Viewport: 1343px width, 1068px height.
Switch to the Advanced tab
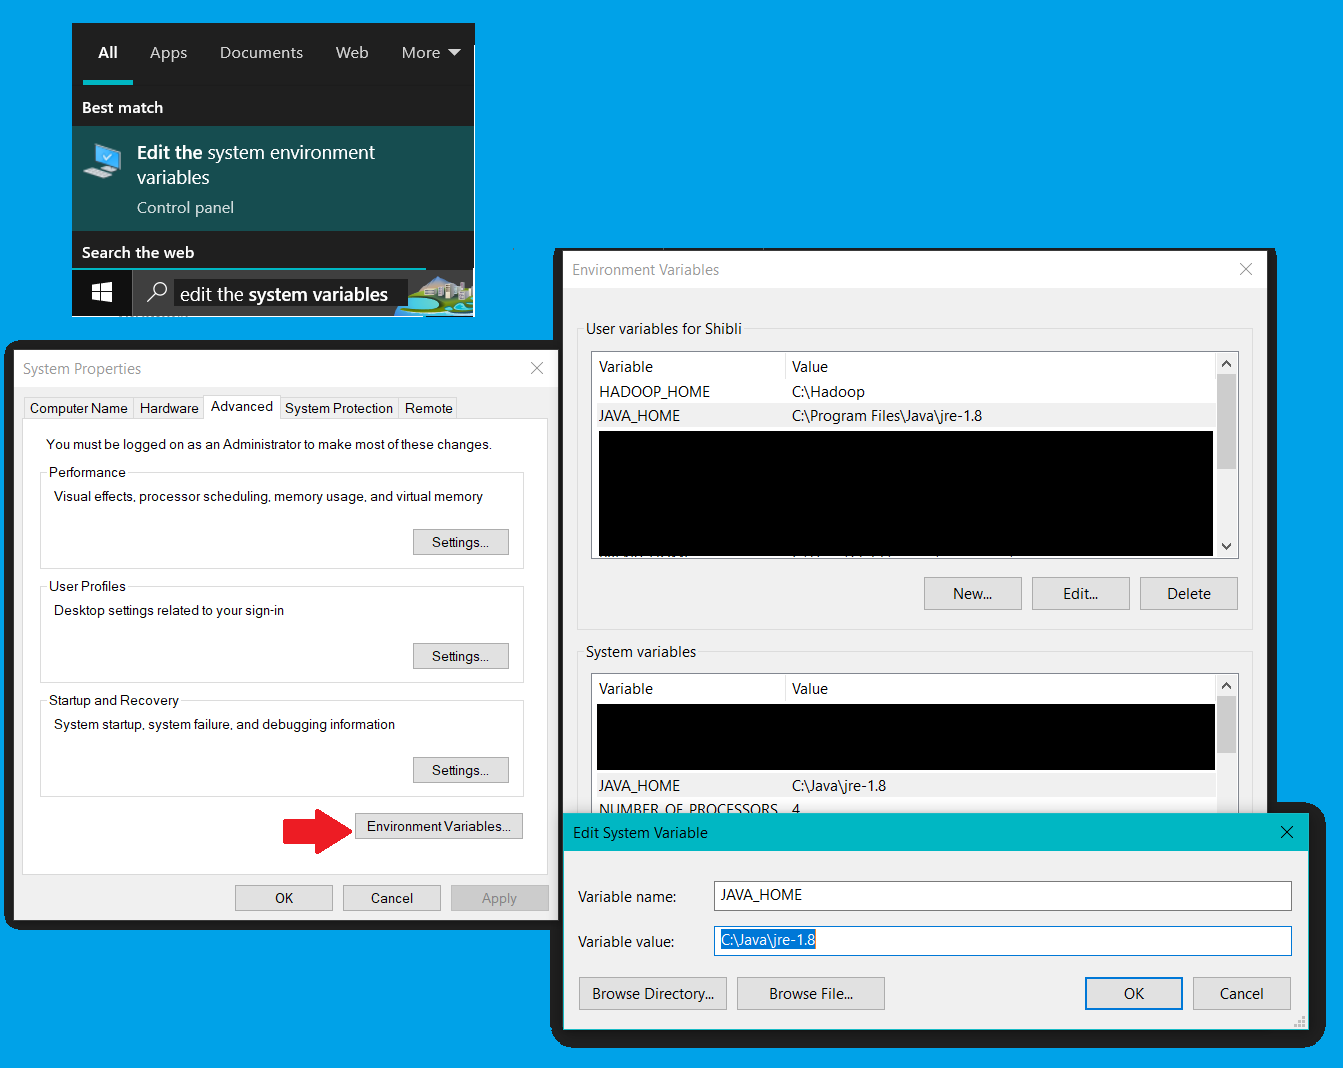pyautogui.click(x=242, y=406)
